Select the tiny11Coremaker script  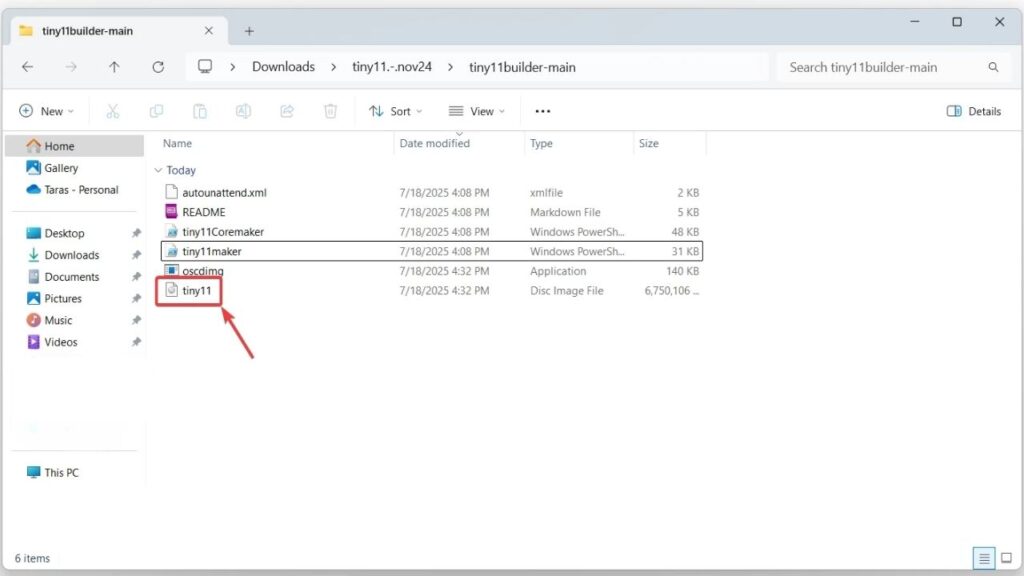point(432,232)
